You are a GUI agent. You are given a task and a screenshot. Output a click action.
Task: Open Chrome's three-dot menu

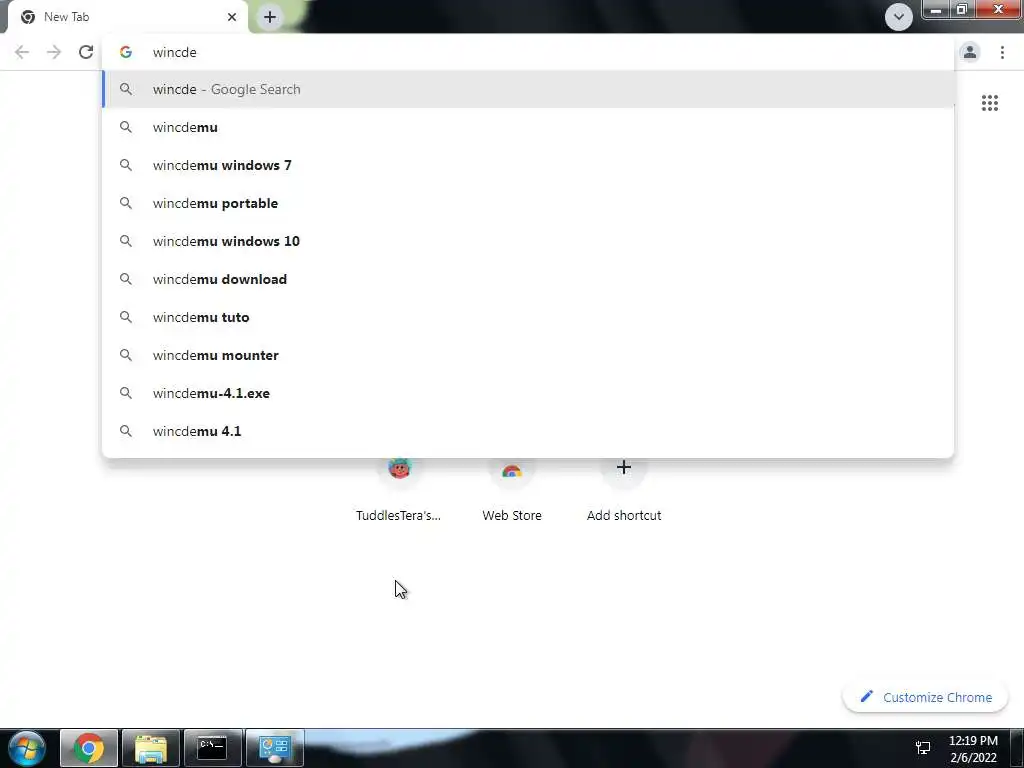1002,52
